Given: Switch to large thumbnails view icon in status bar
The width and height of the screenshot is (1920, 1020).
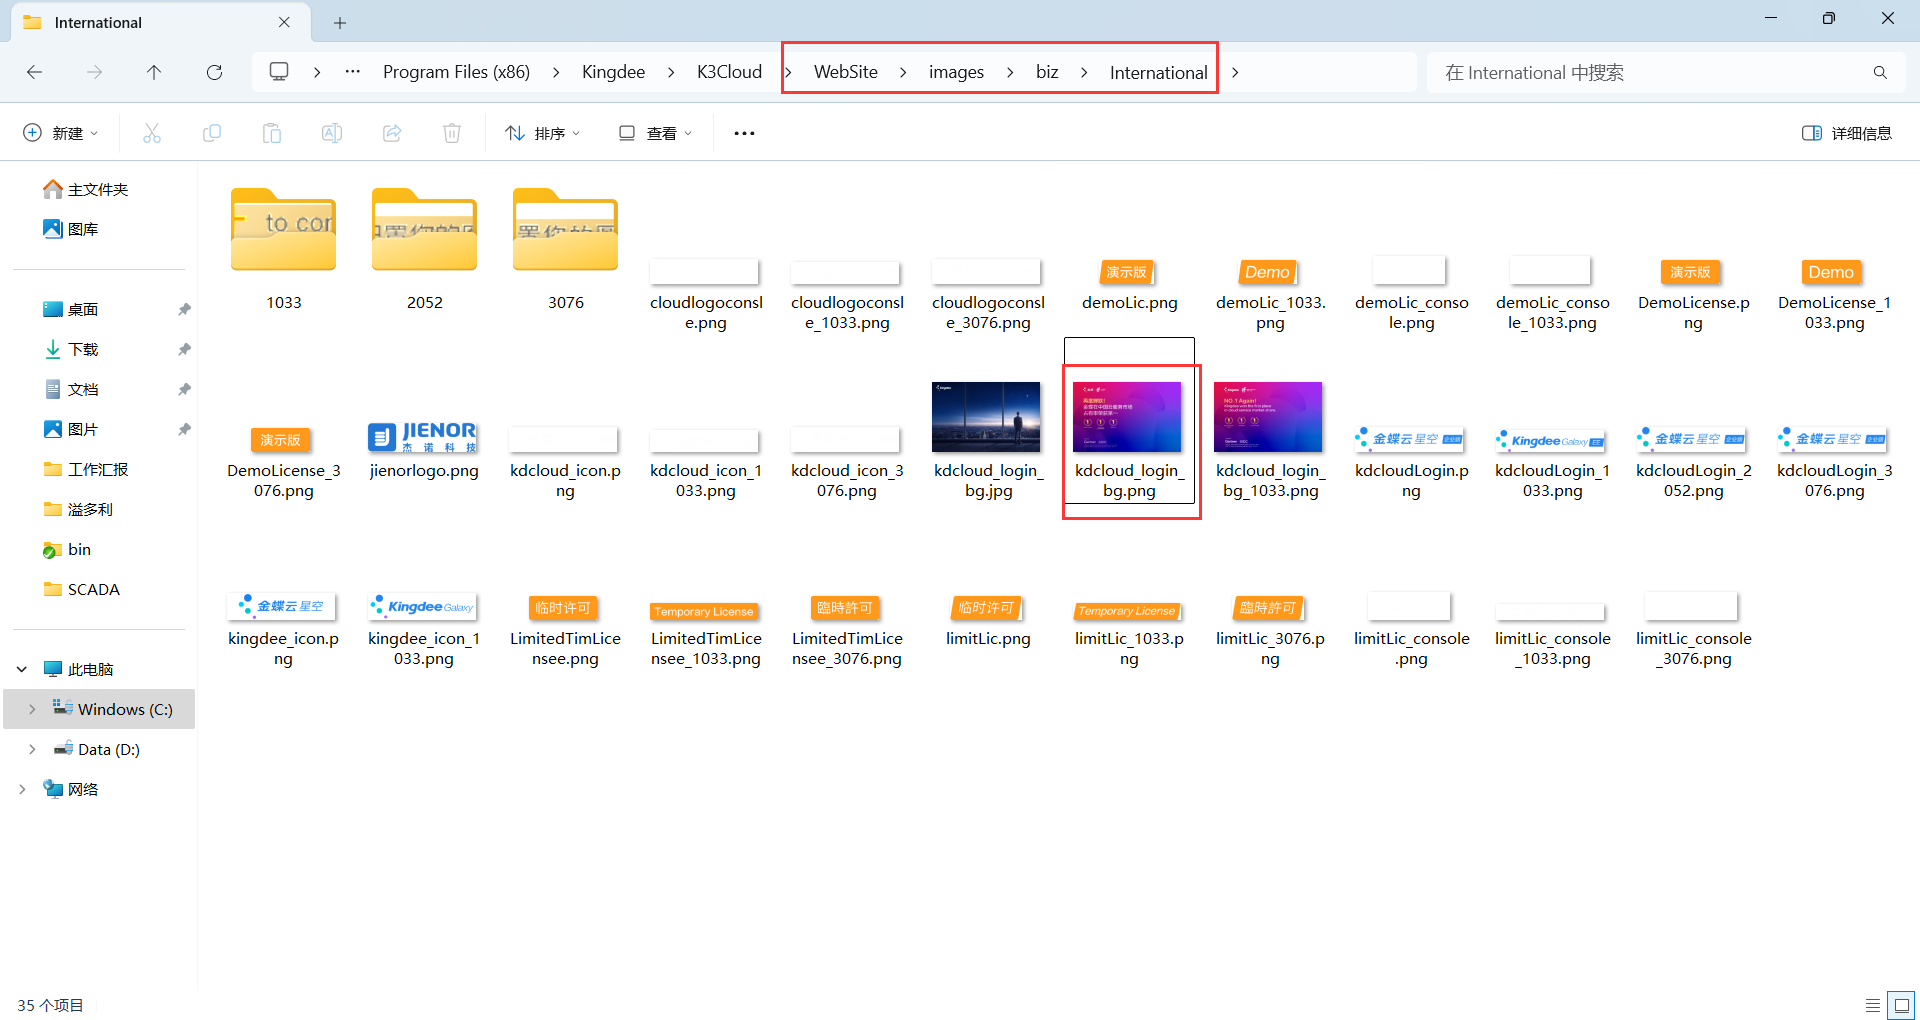Looking at the screenshot, I should pyautogui.click(x=1901, y=1005).
